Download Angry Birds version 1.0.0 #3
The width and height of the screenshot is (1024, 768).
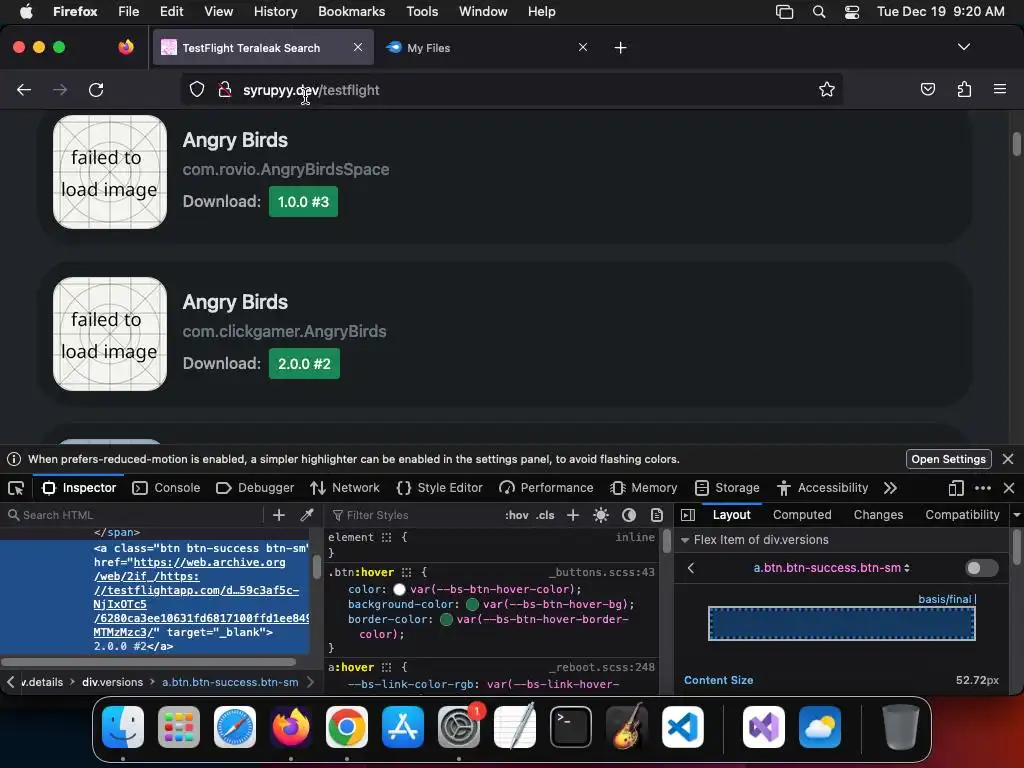pos(303,202)
